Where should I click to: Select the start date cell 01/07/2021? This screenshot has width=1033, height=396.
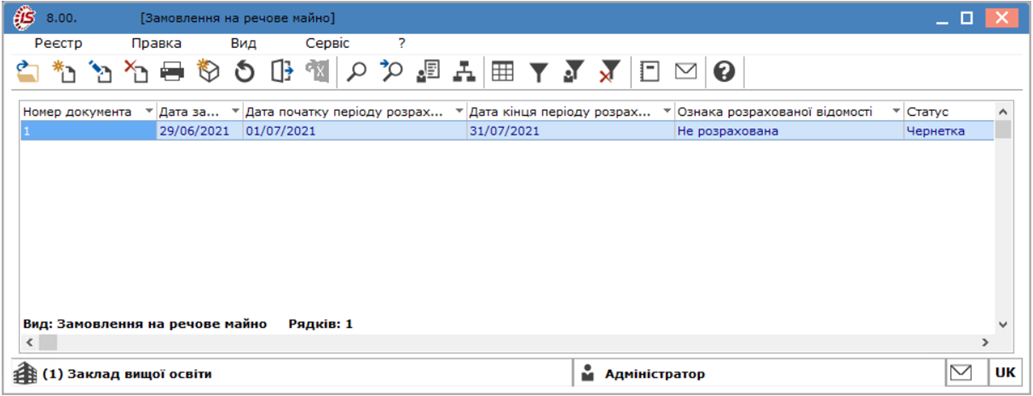point(354,130)
